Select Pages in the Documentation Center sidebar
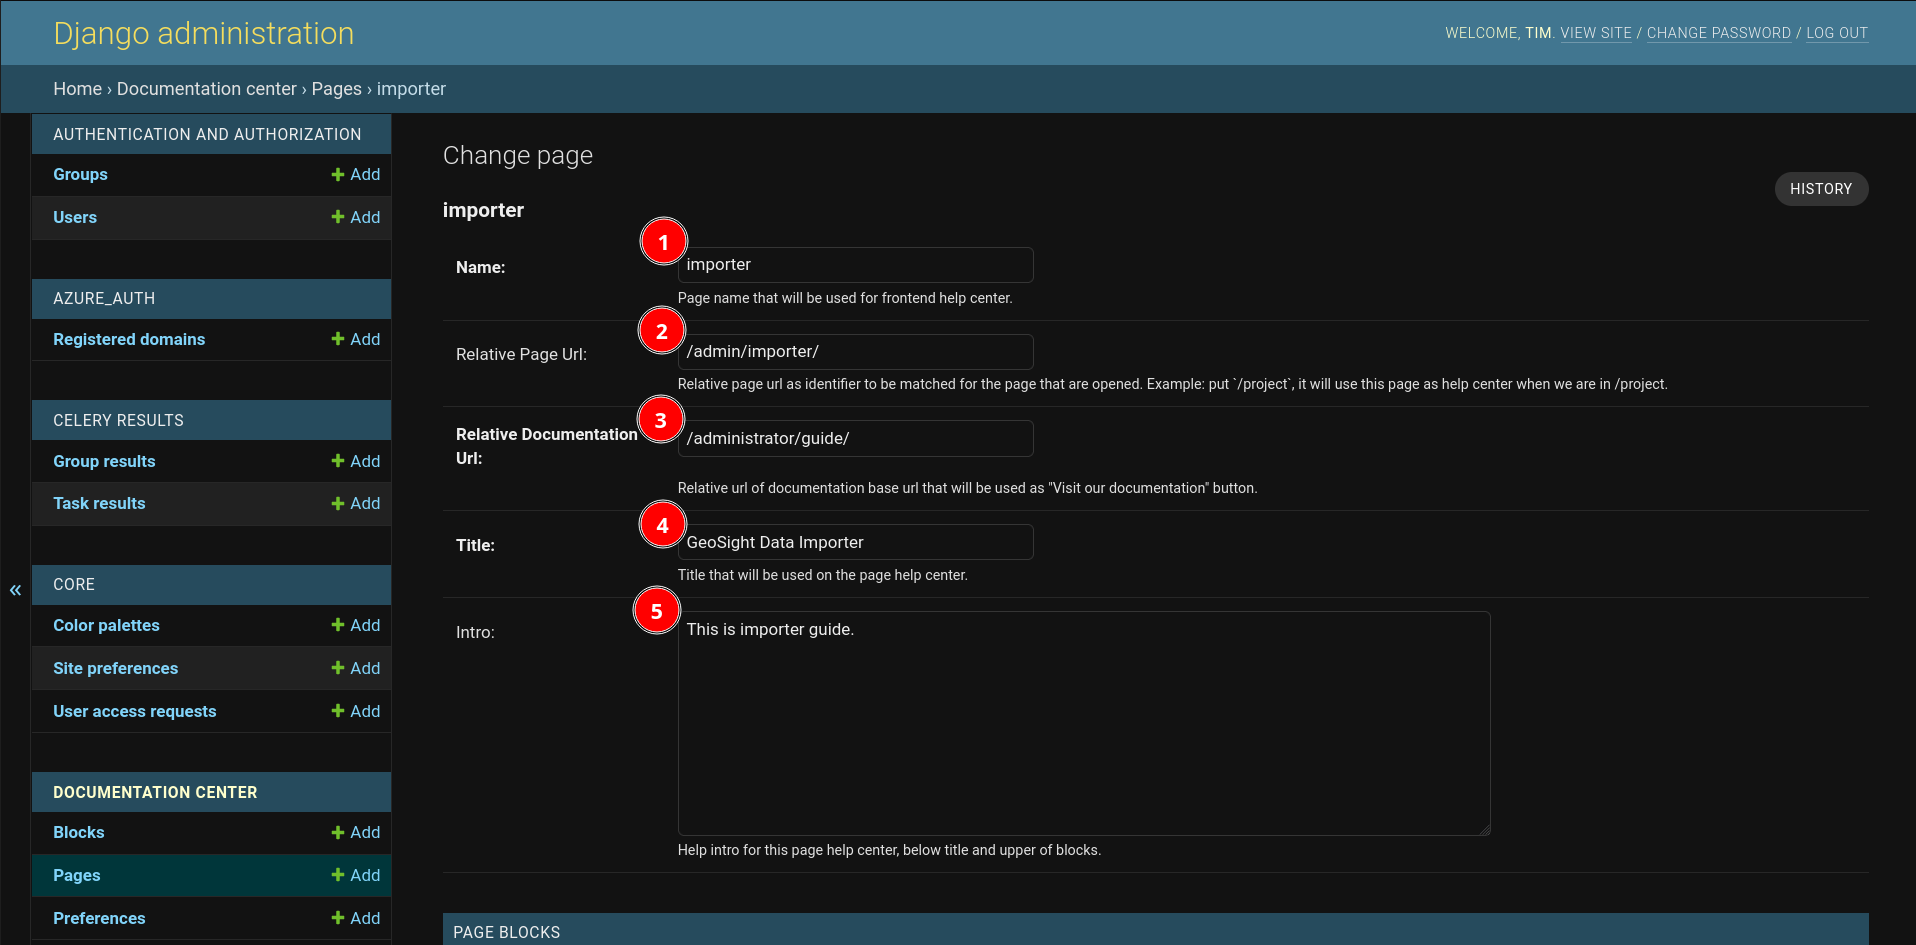Screen dimensions: 1916x945 pos(77,875)
